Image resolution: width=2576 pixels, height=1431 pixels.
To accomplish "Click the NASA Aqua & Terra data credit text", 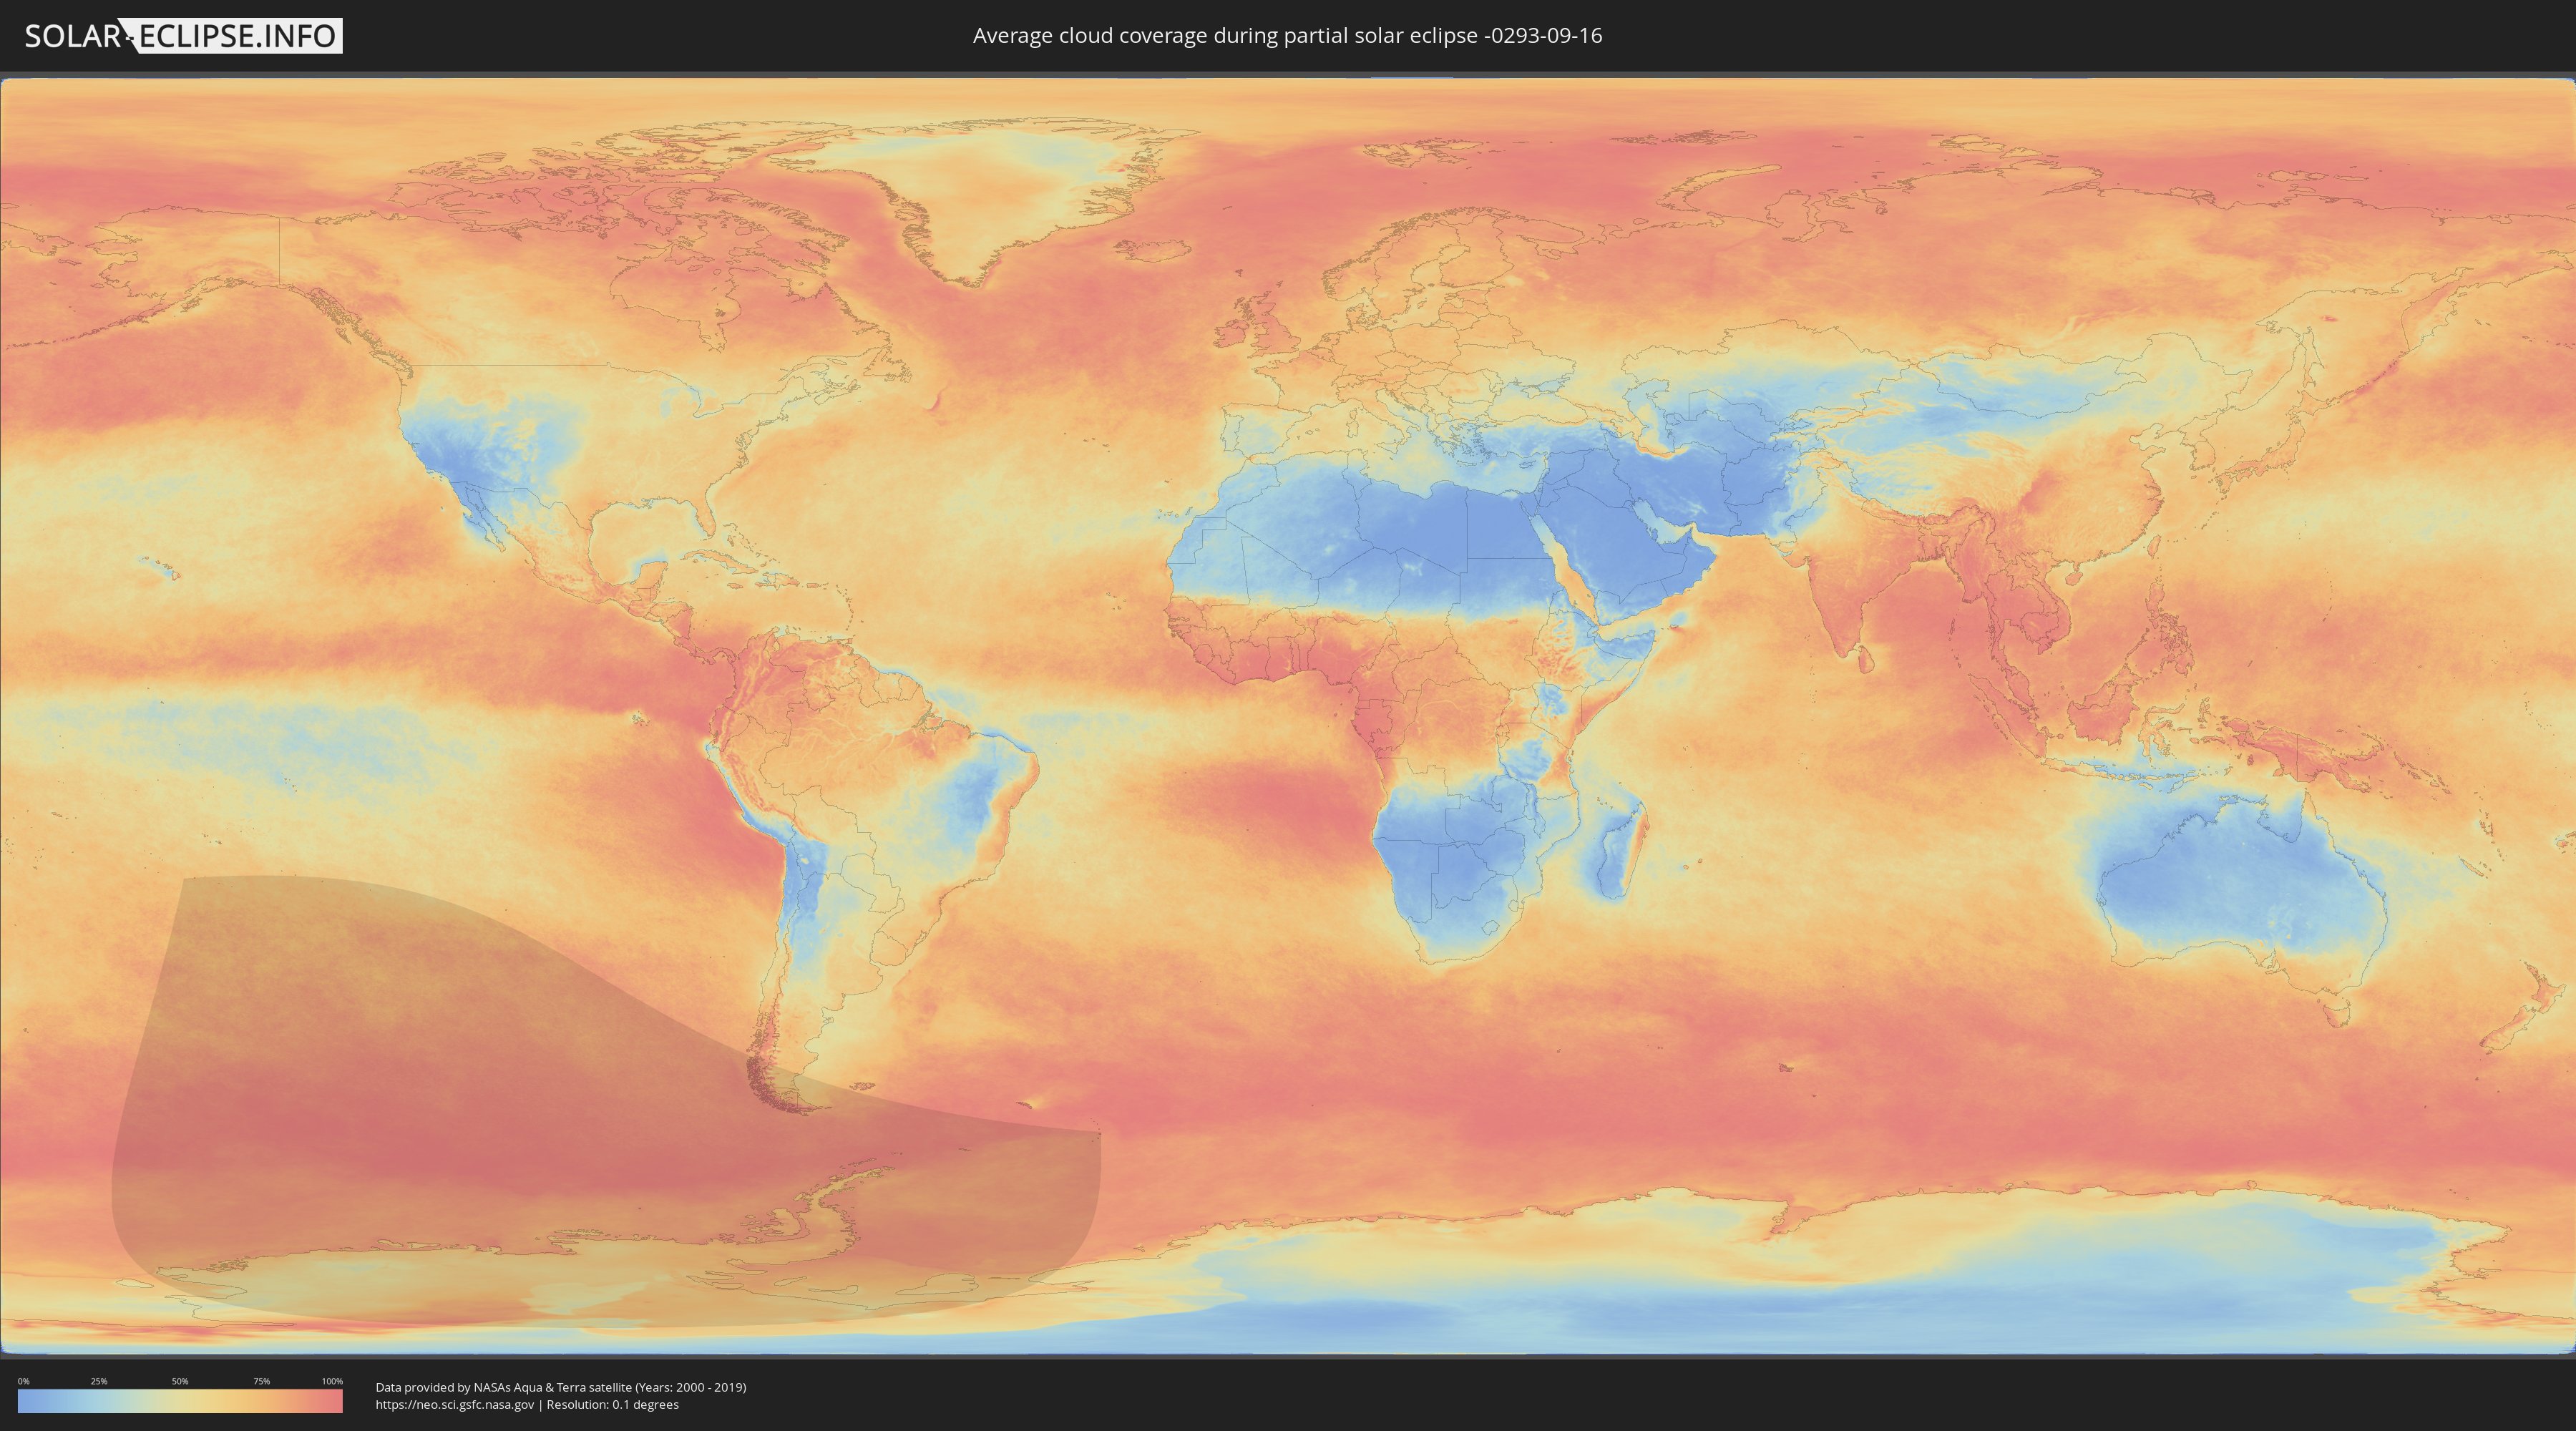I will tap(561, 1387).
